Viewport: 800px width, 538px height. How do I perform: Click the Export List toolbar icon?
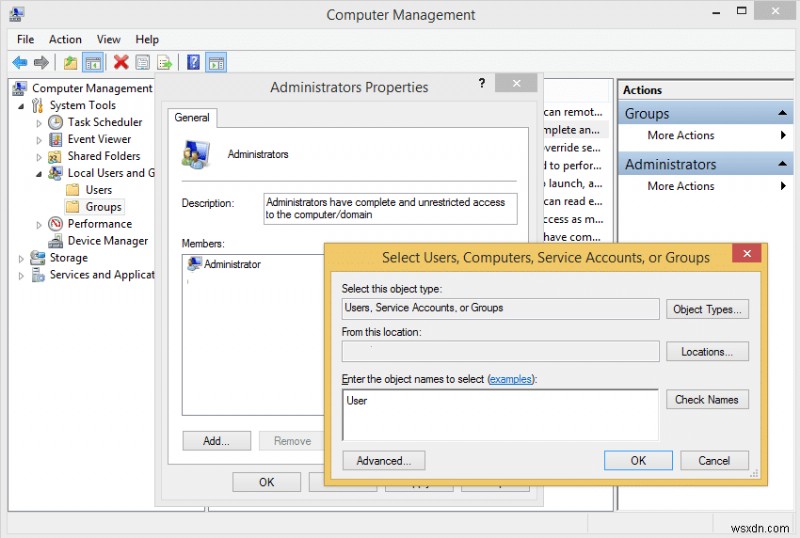click(164, 62)
